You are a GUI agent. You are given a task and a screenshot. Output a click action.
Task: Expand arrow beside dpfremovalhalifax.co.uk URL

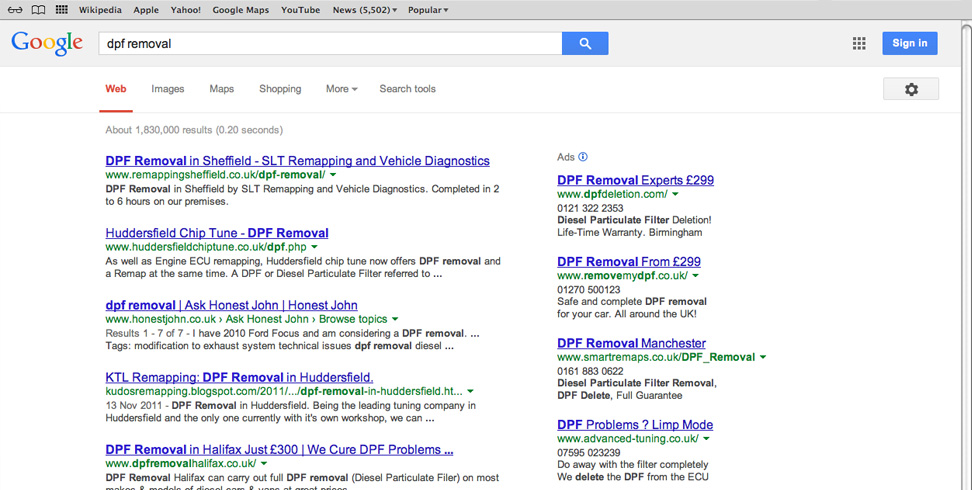(264, 464)
